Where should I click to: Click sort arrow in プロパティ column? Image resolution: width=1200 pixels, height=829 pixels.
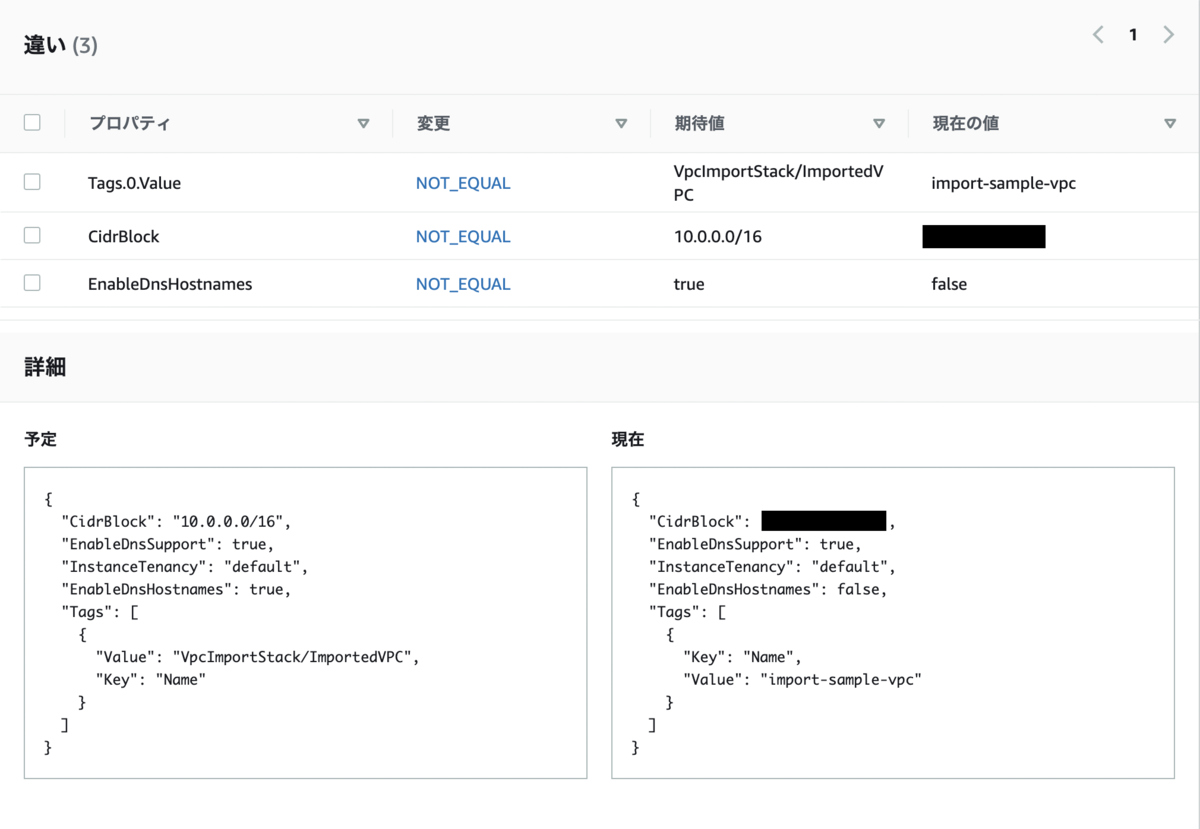point(363,124)
